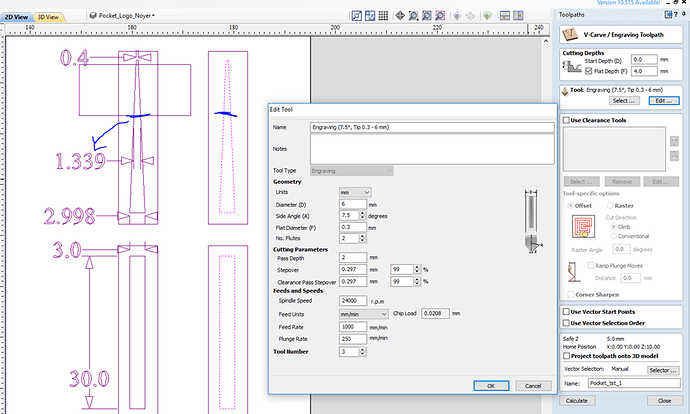This screenshot has width=690, height=414.
Task: Click the layer icon beside Pocket_Logo_Noyer
Action: pos(93,15)
